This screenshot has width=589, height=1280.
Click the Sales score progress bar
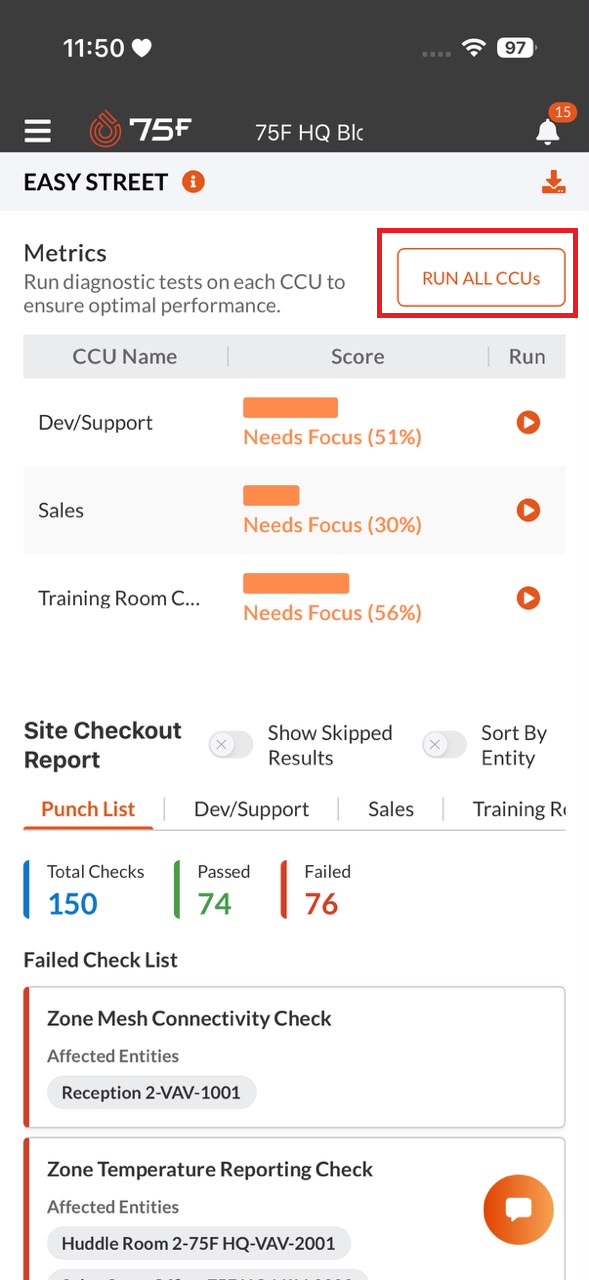[271, 495]
